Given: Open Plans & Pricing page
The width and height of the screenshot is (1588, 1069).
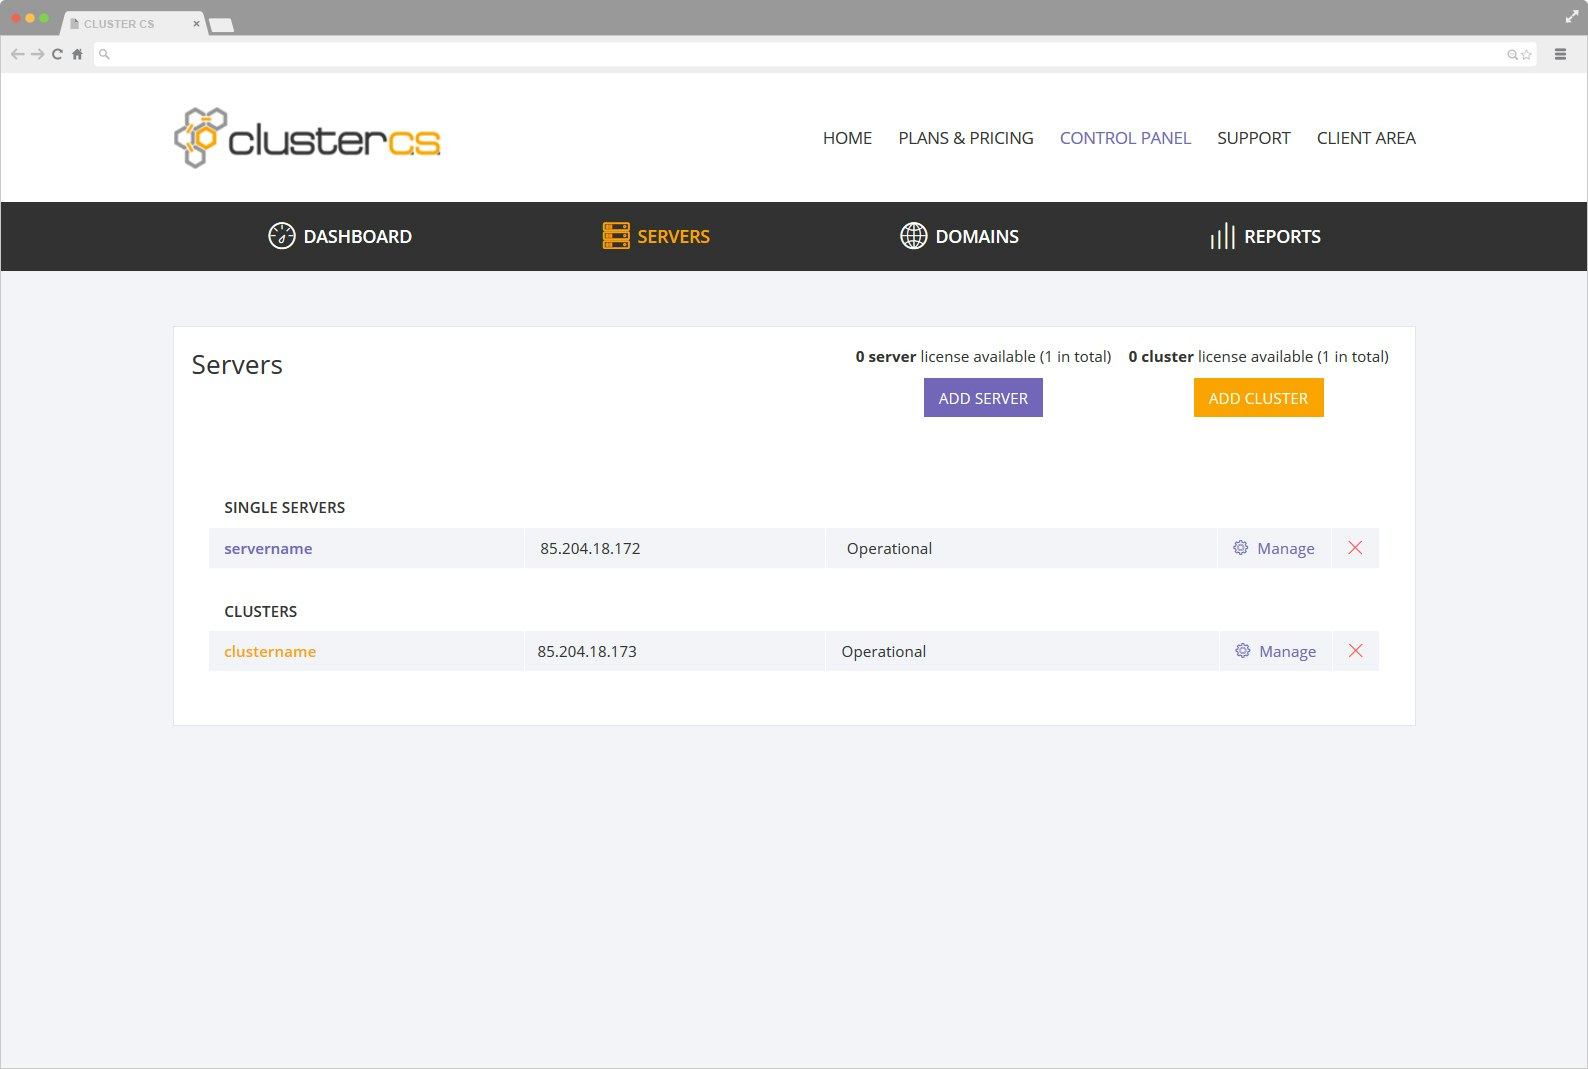Looking at the screenshot, I should coord(966,138).
